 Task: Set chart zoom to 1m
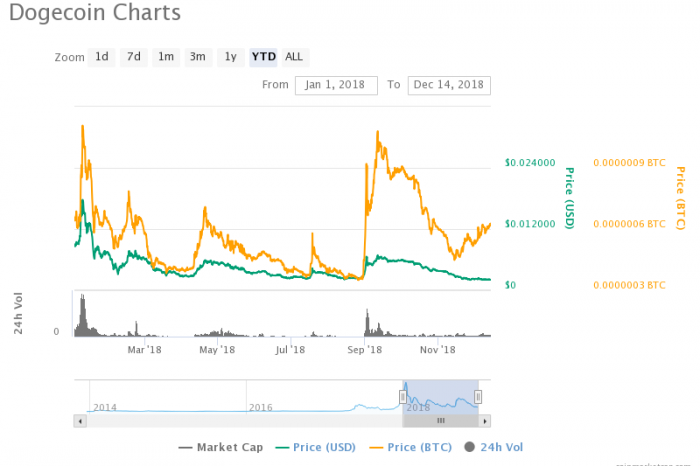166,57
